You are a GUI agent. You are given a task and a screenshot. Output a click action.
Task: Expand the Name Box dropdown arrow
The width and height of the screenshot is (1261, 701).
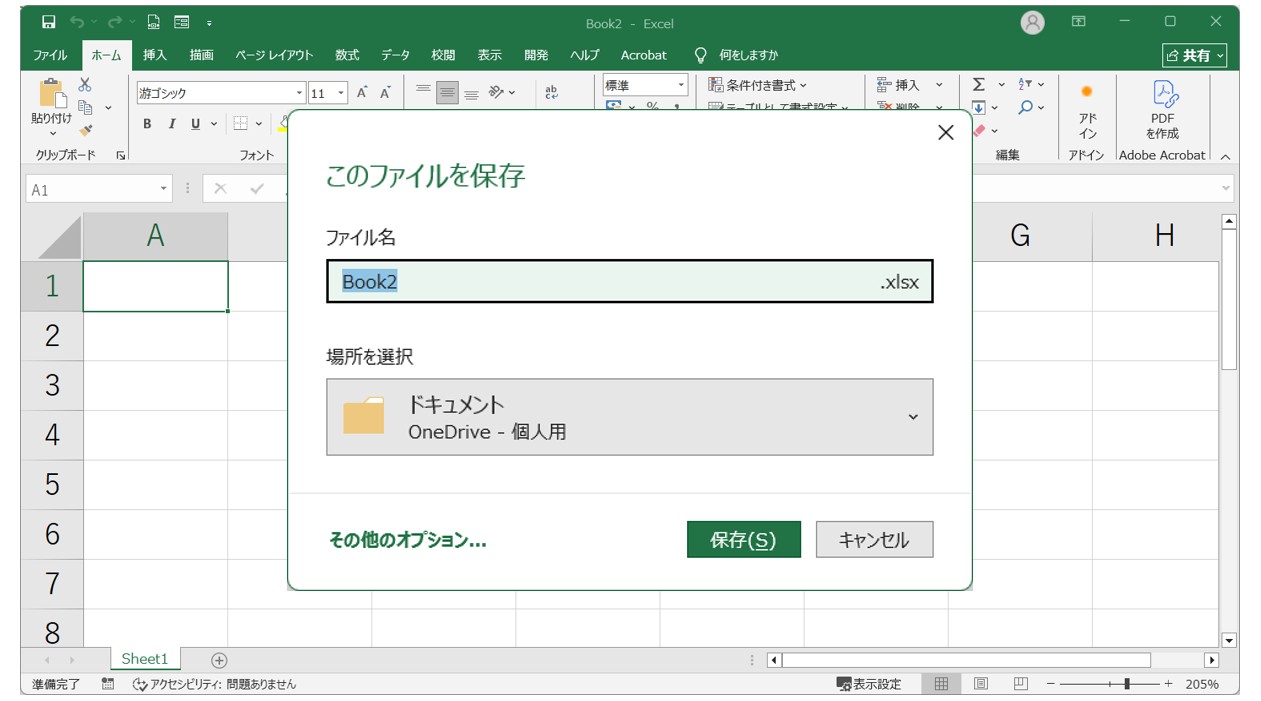pyautogui.click(x=164, y=189)
